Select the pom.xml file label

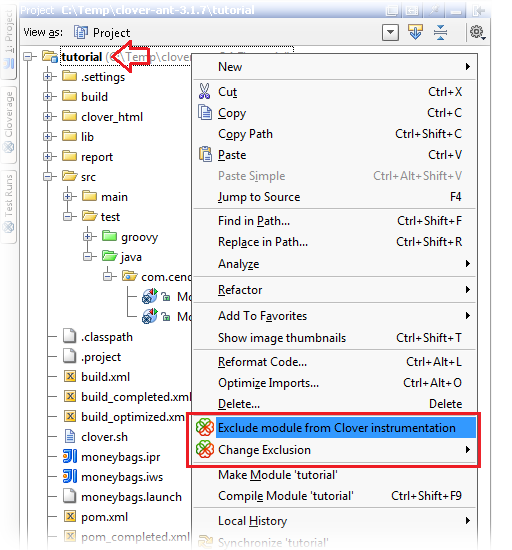click(105, 517)
